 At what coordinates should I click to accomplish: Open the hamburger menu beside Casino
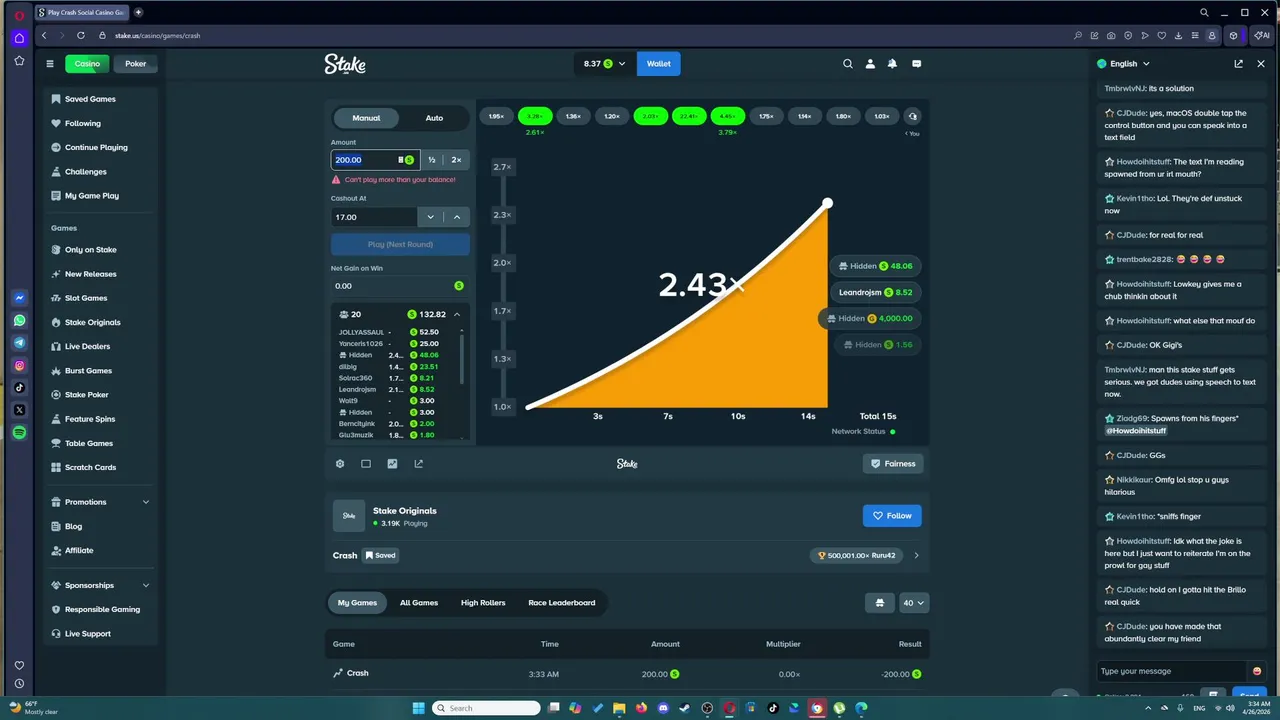(x=50, y=64)
